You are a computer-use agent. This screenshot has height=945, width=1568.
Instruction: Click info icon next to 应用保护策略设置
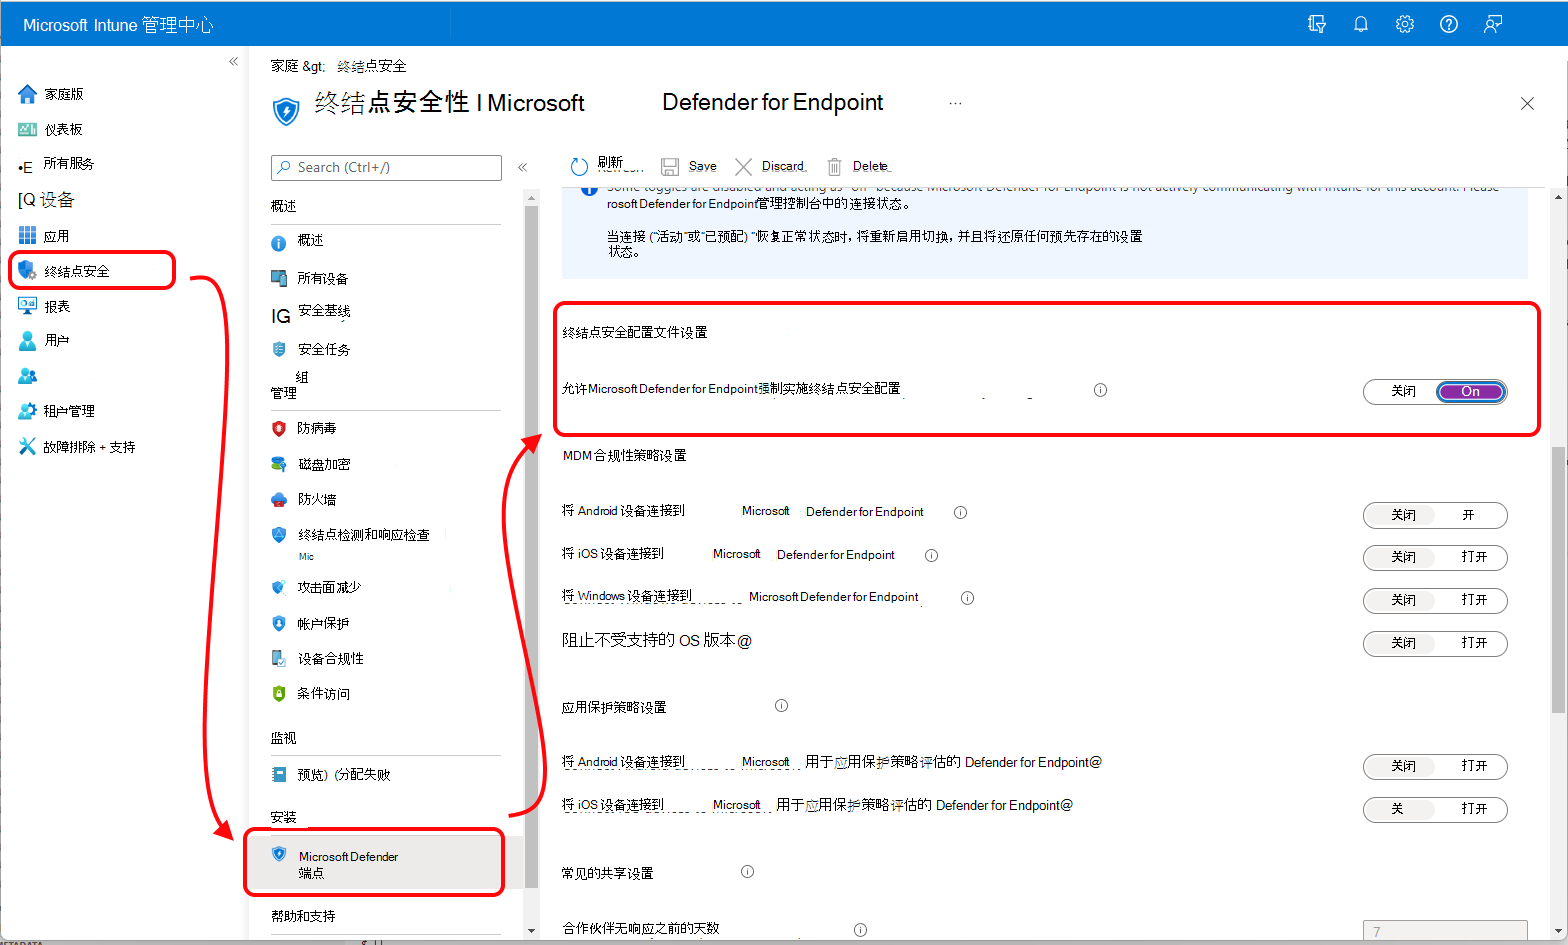click(781, 705)
